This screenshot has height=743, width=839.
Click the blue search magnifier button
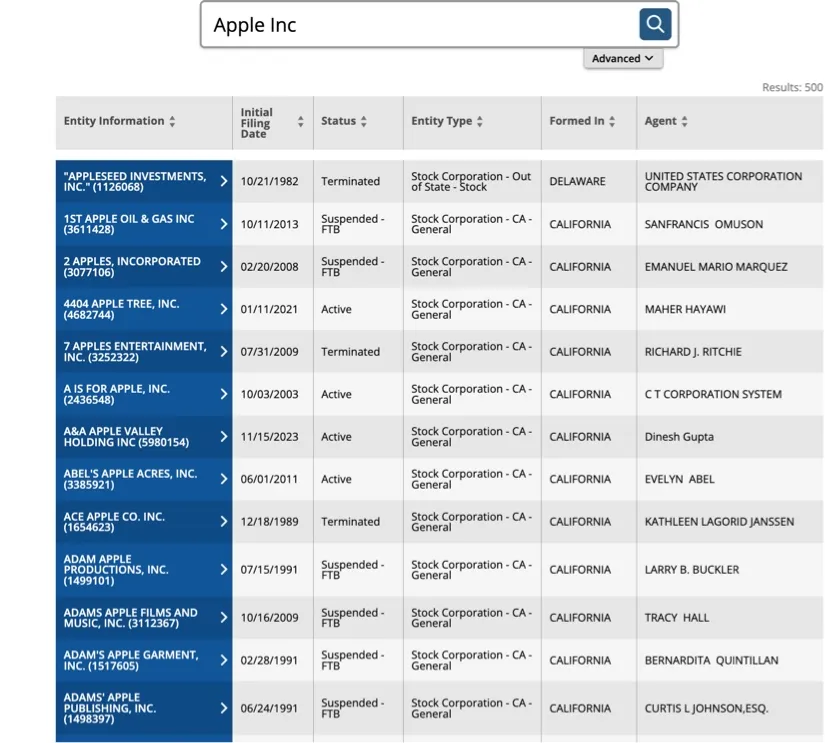[654, 24]
